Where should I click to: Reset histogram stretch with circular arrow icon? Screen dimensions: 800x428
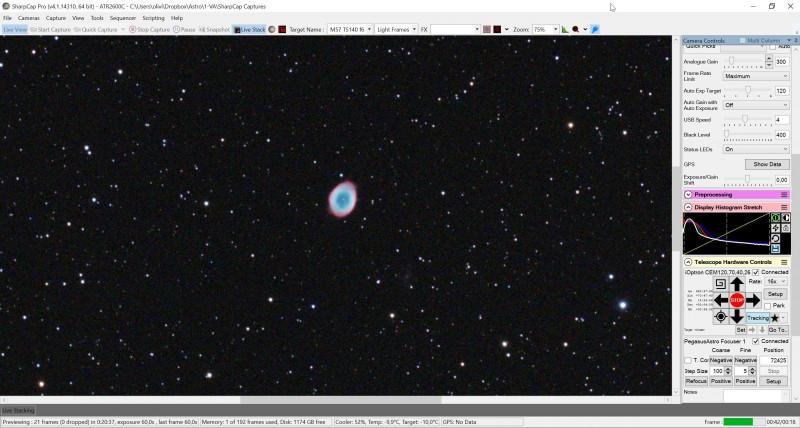click(775, 238)
